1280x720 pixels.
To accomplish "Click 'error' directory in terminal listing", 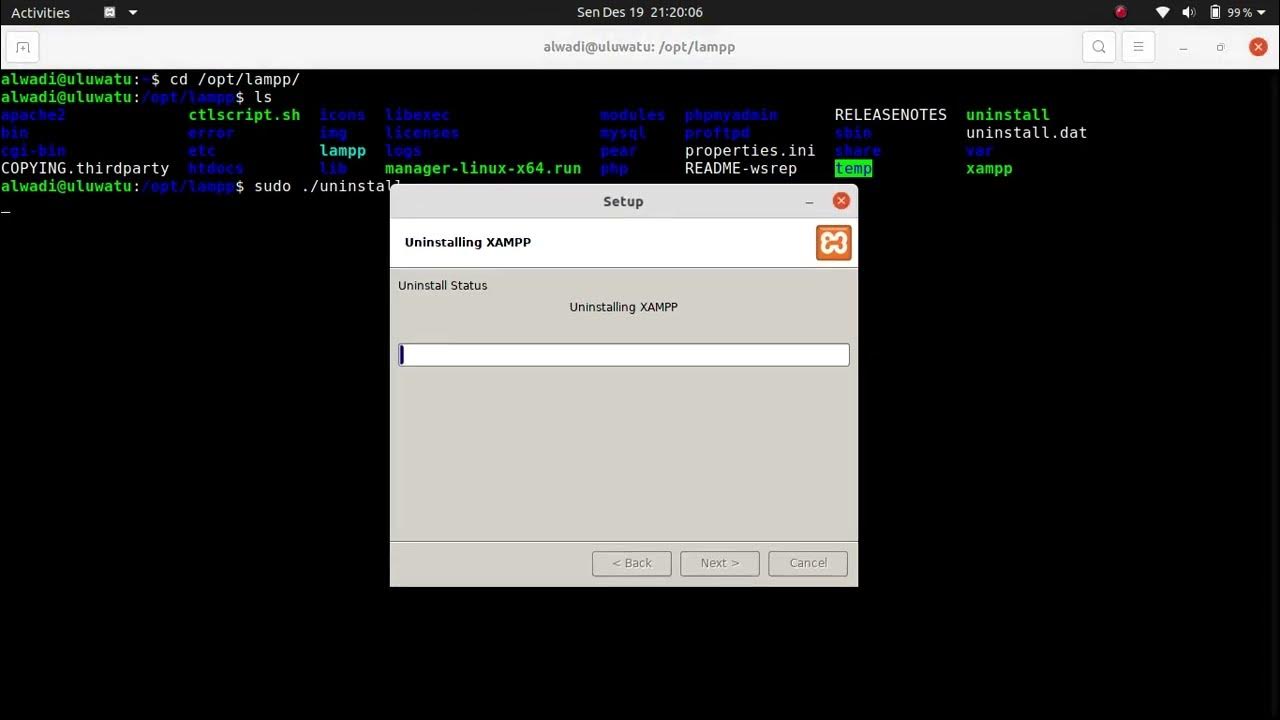I will click(211, 133).
